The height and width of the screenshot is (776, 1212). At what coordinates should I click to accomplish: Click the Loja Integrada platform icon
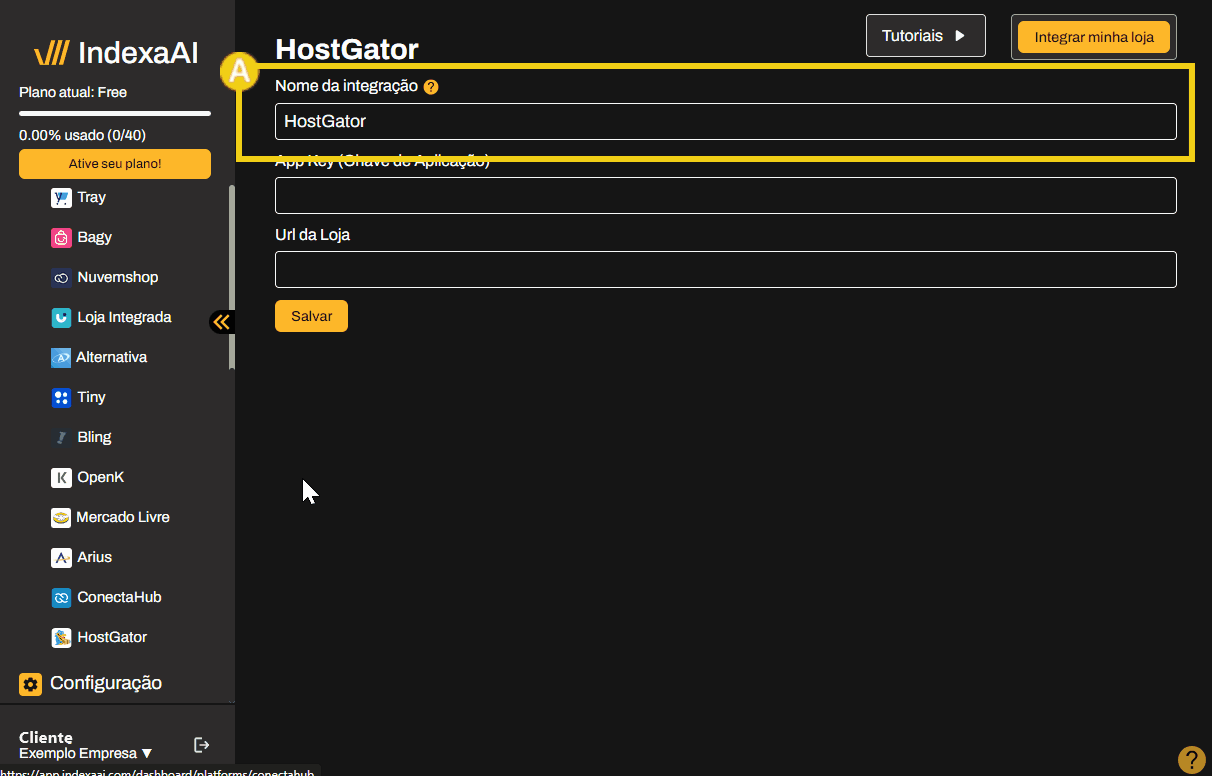[x=61, y=318]
